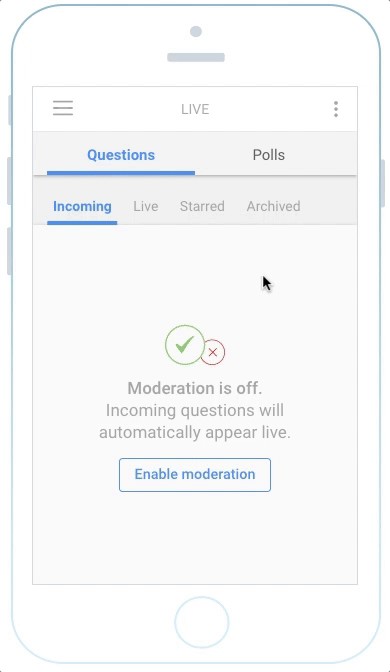Viewport: 390px width, 672px height.
Task: Click the phone's mute switch on left edge
Action: [9, 110]
